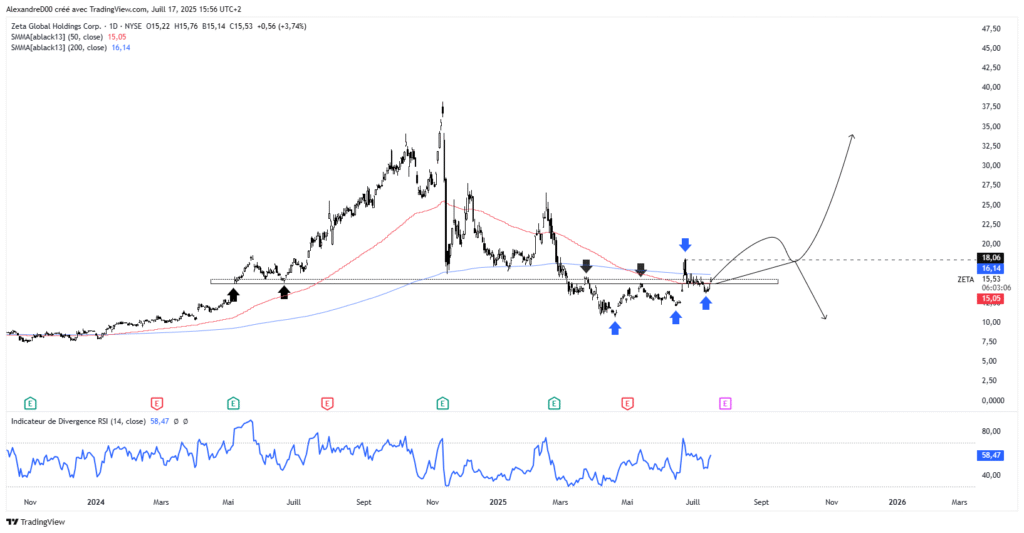
Task: Open the green earnings marker above Nov 2024
Action: coord(443,404)
